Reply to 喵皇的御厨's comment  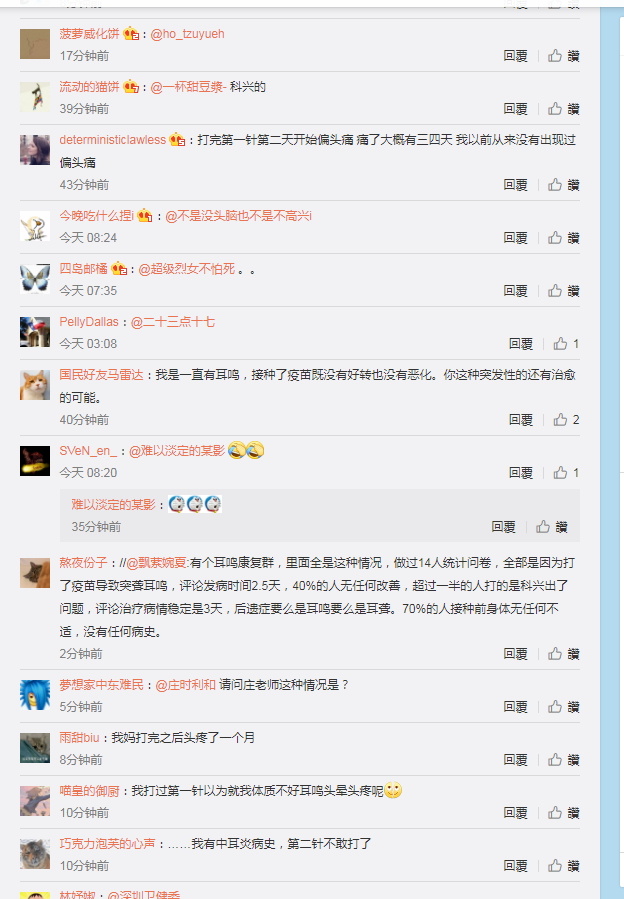[x=515, y=812]
